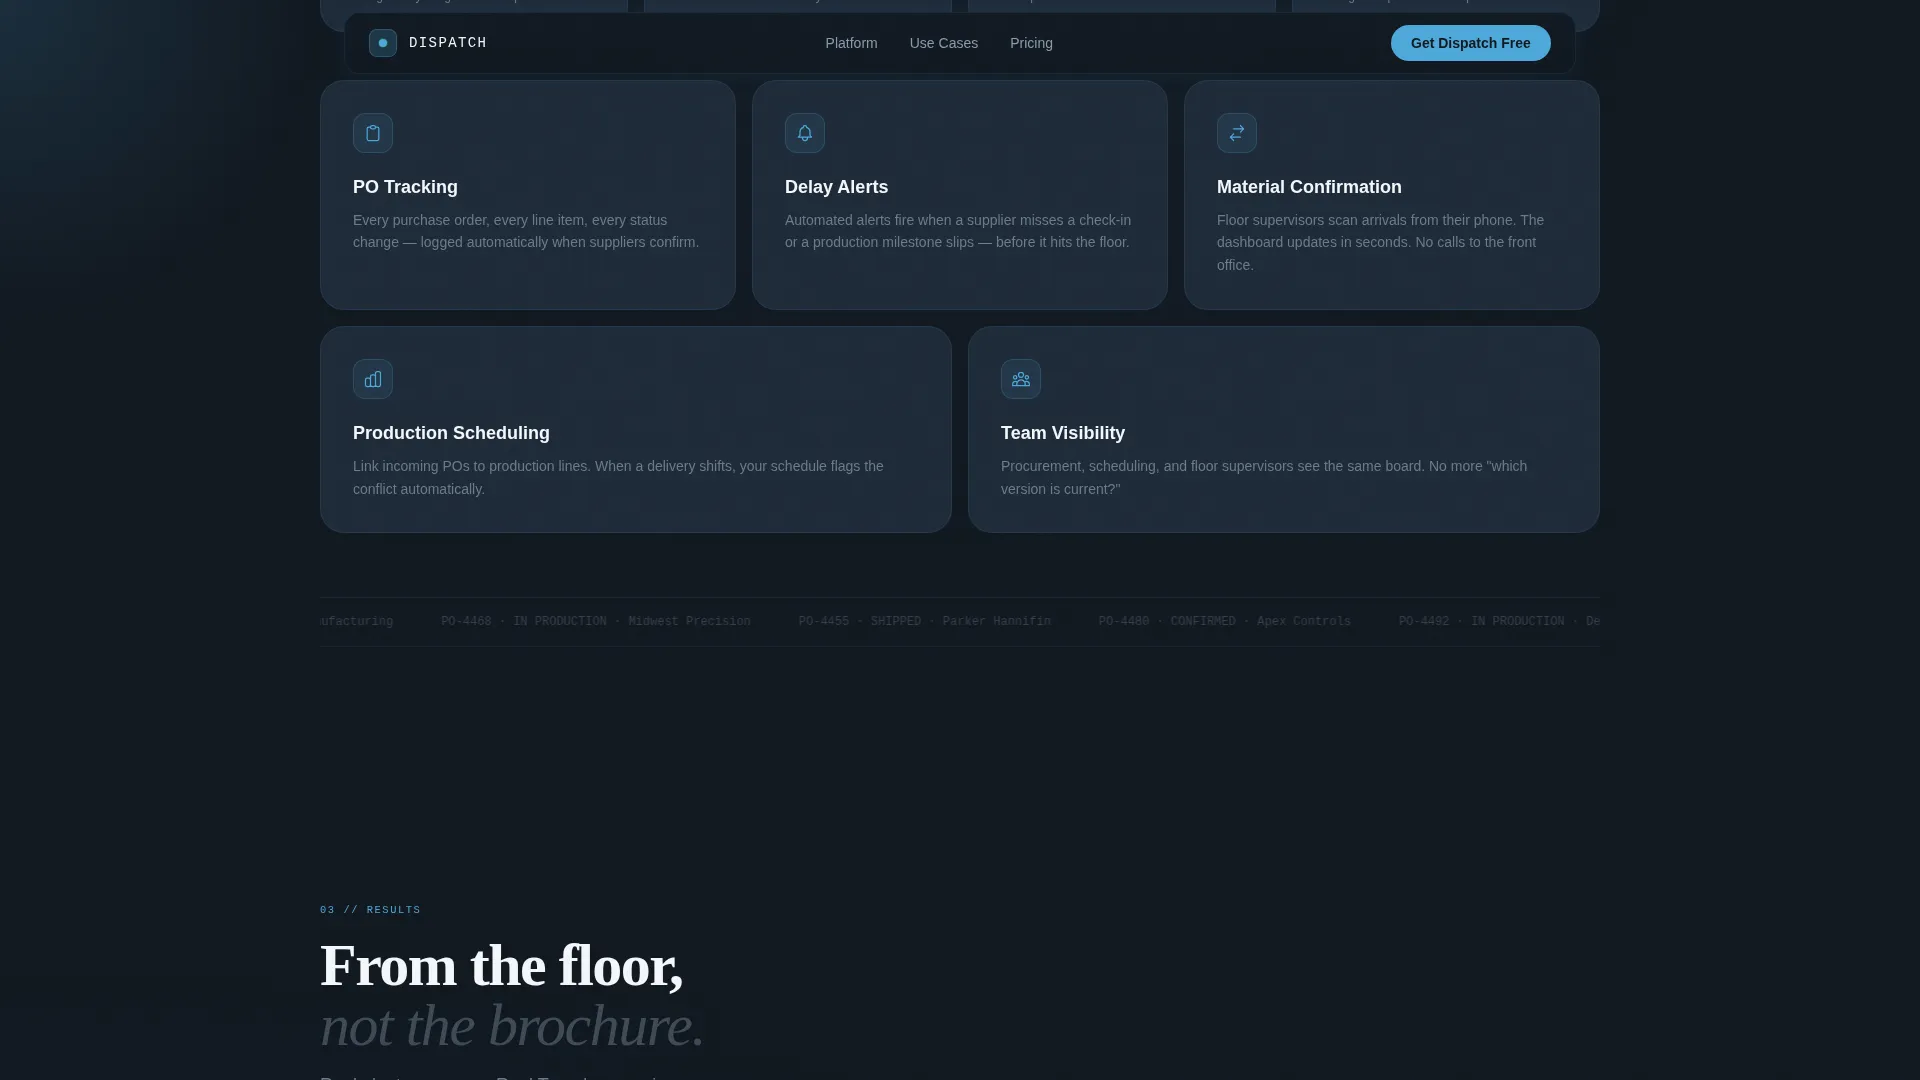The width and height of the screenshot is (1920, 1080).
Task: Click the Production Scheduling description text
Action: point(618,477)
